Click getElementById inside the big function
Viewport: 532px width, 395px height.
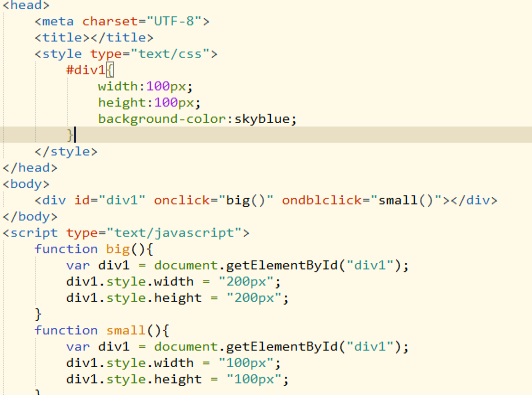pos(282,266)
